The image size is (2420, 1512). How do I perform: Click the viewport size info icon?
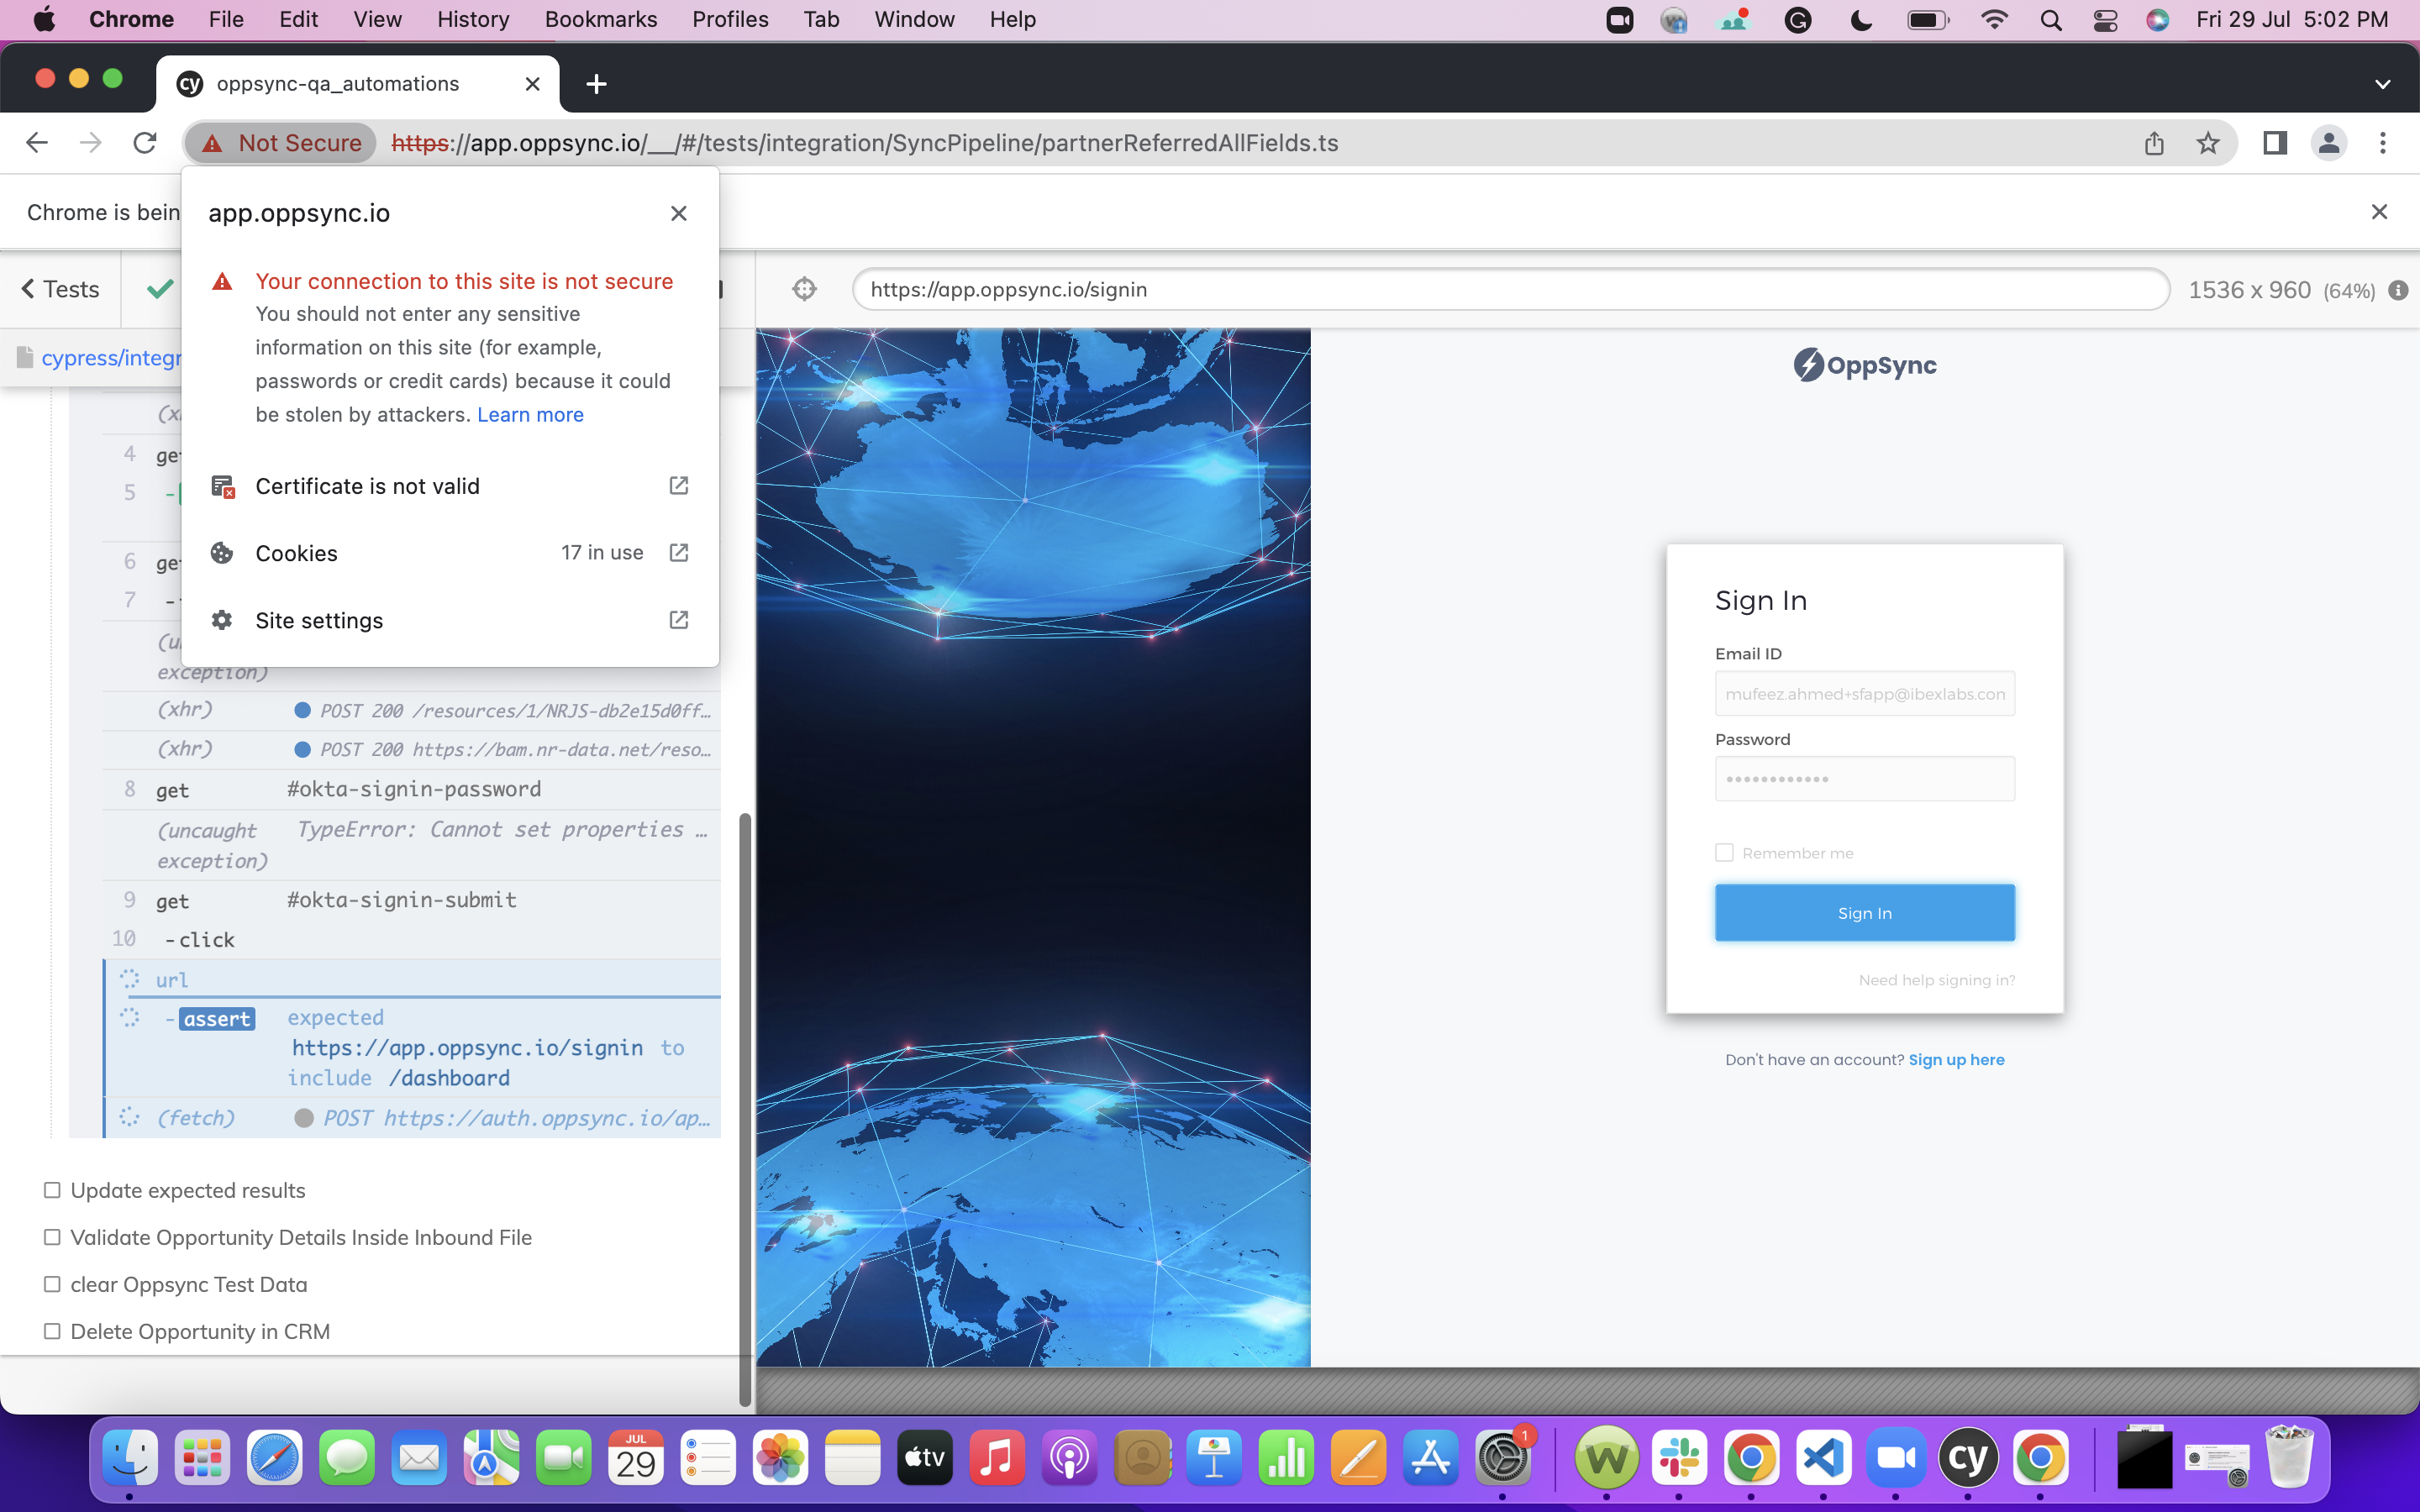click(x=2398, y=290)
